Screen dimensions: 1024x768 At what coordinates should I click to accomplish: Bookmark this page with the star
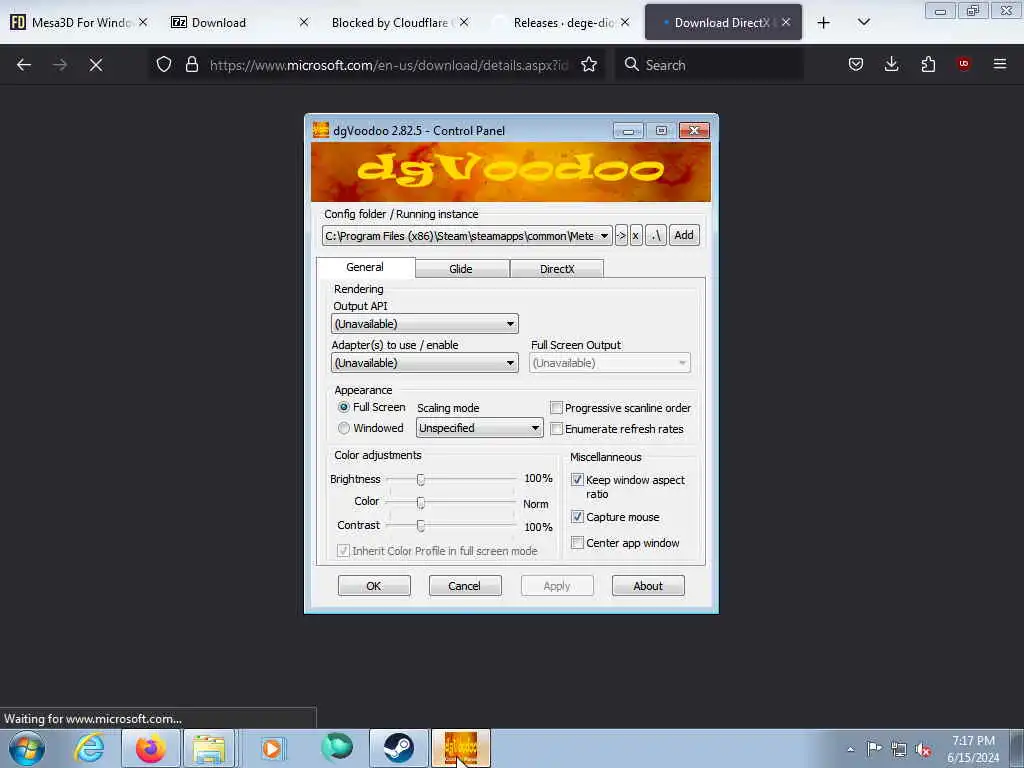589,64
